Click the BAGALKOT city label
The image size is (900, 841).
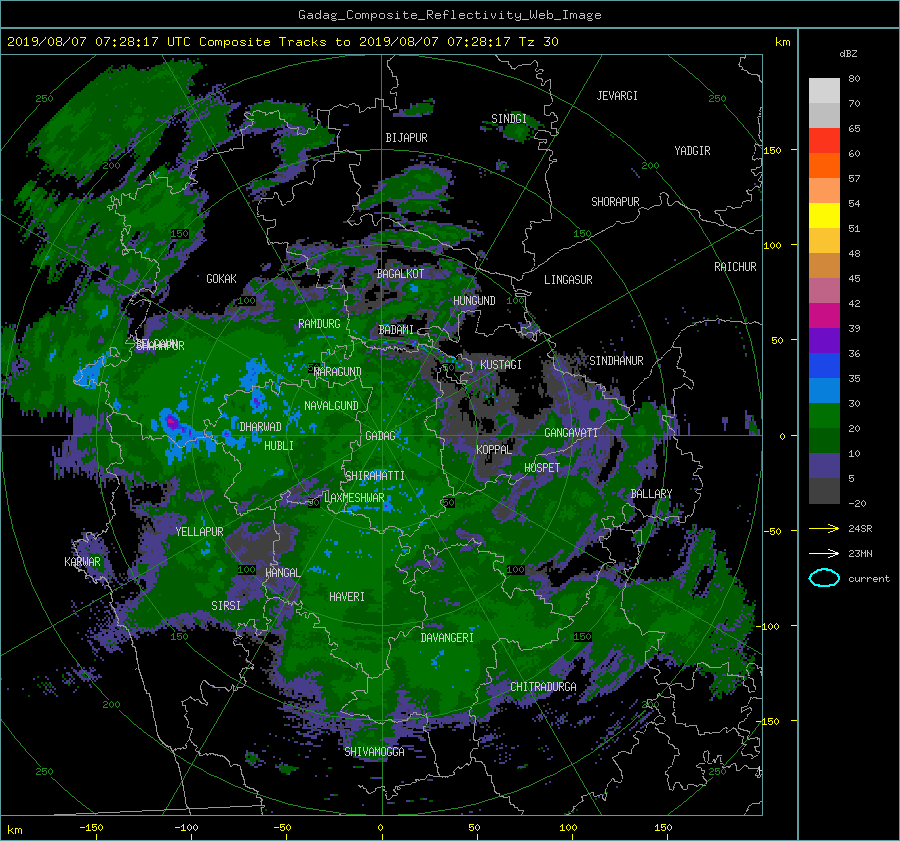click(x=400, y=274)
